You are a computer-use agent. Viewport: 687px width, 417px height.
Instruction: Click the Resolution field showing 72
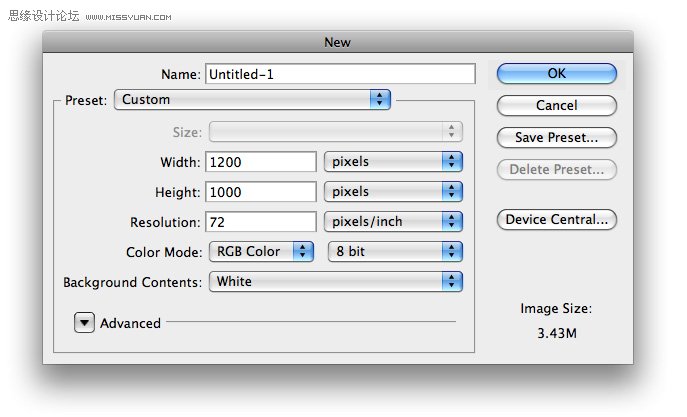261,222
